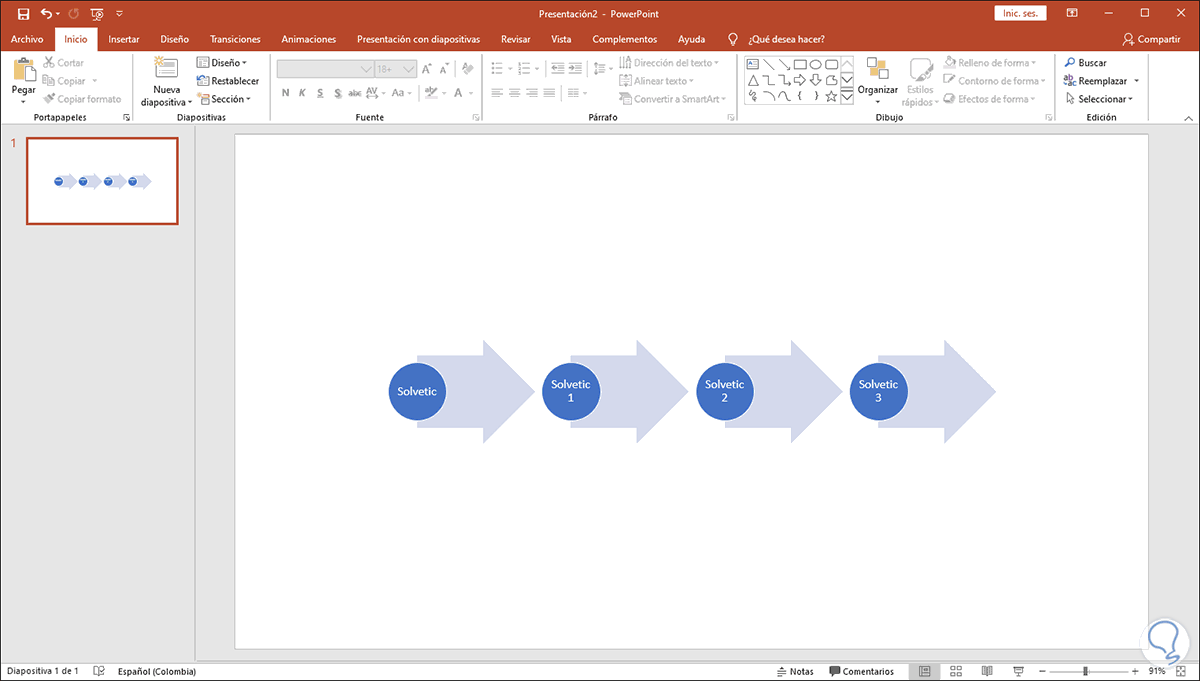Open the Portapapeles dialog launcher
This screenshot has height=681, width=1200.
pos(126,118)
